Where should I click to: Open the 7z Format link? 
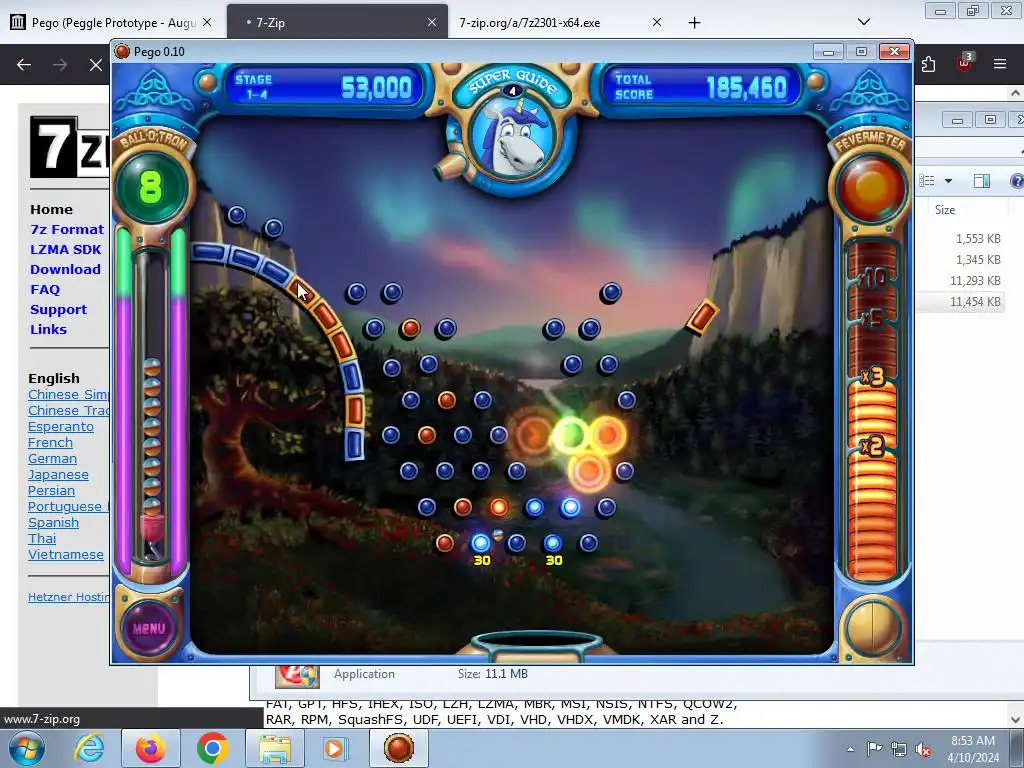(x=67, y=230)
